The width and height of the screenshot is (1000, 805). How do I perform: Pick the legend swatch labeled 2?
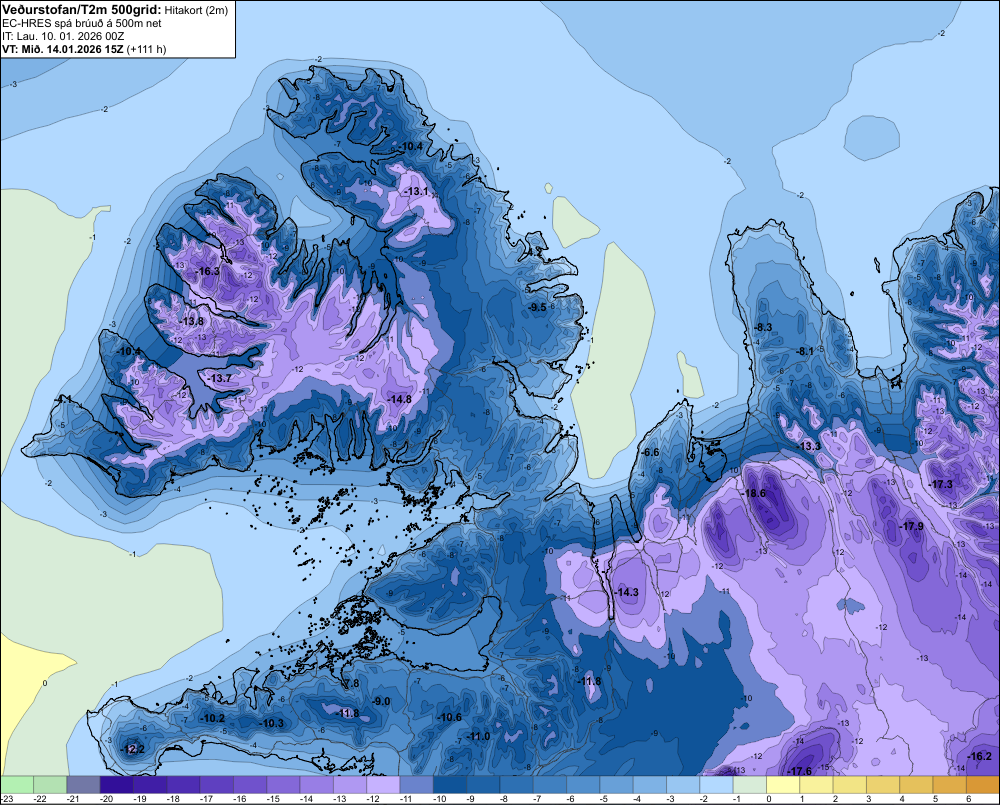(x=849, y=784)
